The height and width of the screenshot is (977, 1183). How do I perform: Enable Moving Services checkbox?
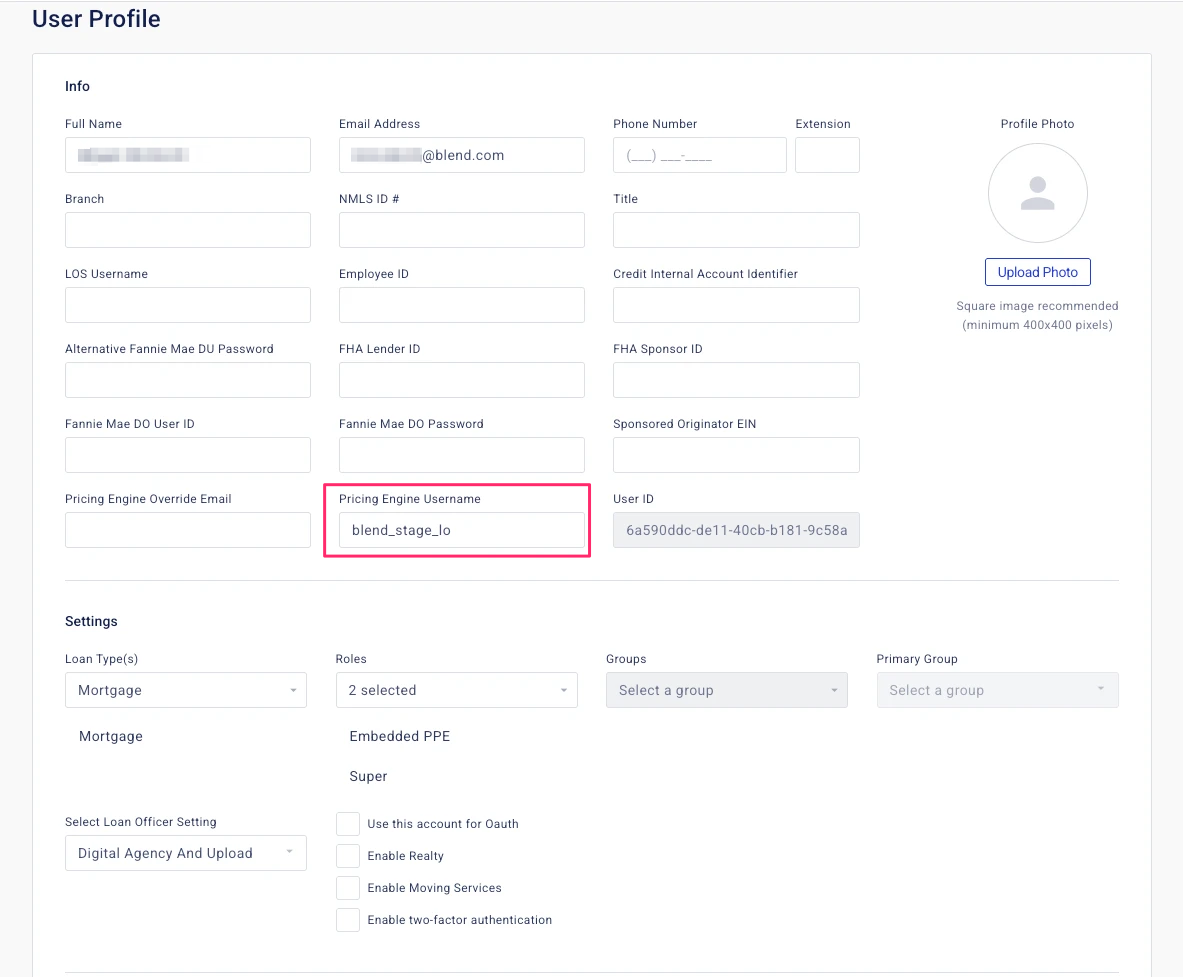click(x=348, y=888)
